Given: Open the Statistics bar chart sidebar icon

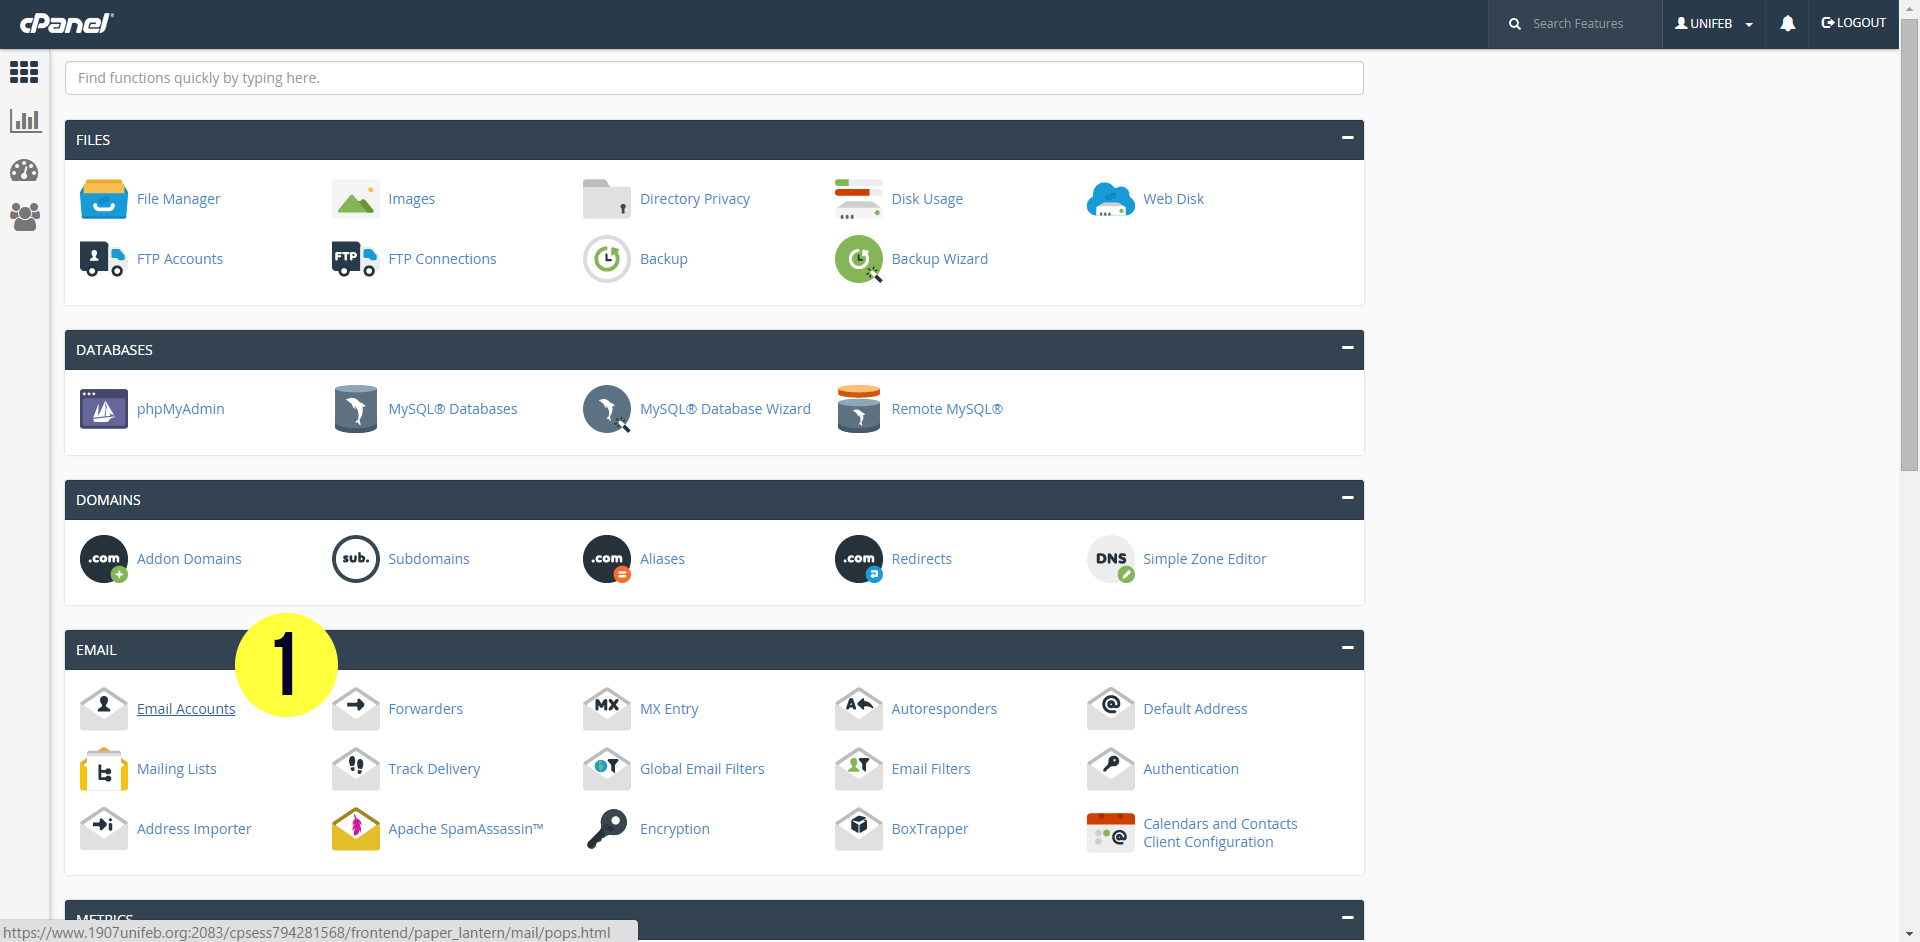Looking at the screenshot, I should [x=24, y=121].
